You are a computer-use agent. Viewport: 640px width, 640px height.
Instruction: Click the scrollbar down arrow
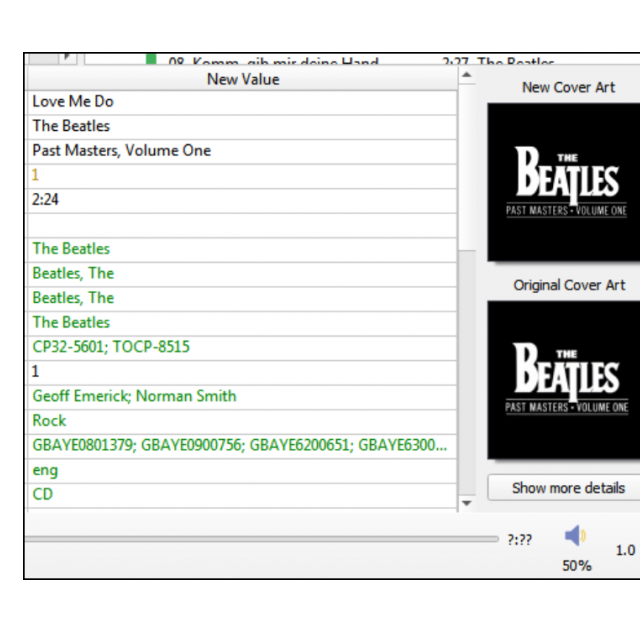tap(467, 503)
